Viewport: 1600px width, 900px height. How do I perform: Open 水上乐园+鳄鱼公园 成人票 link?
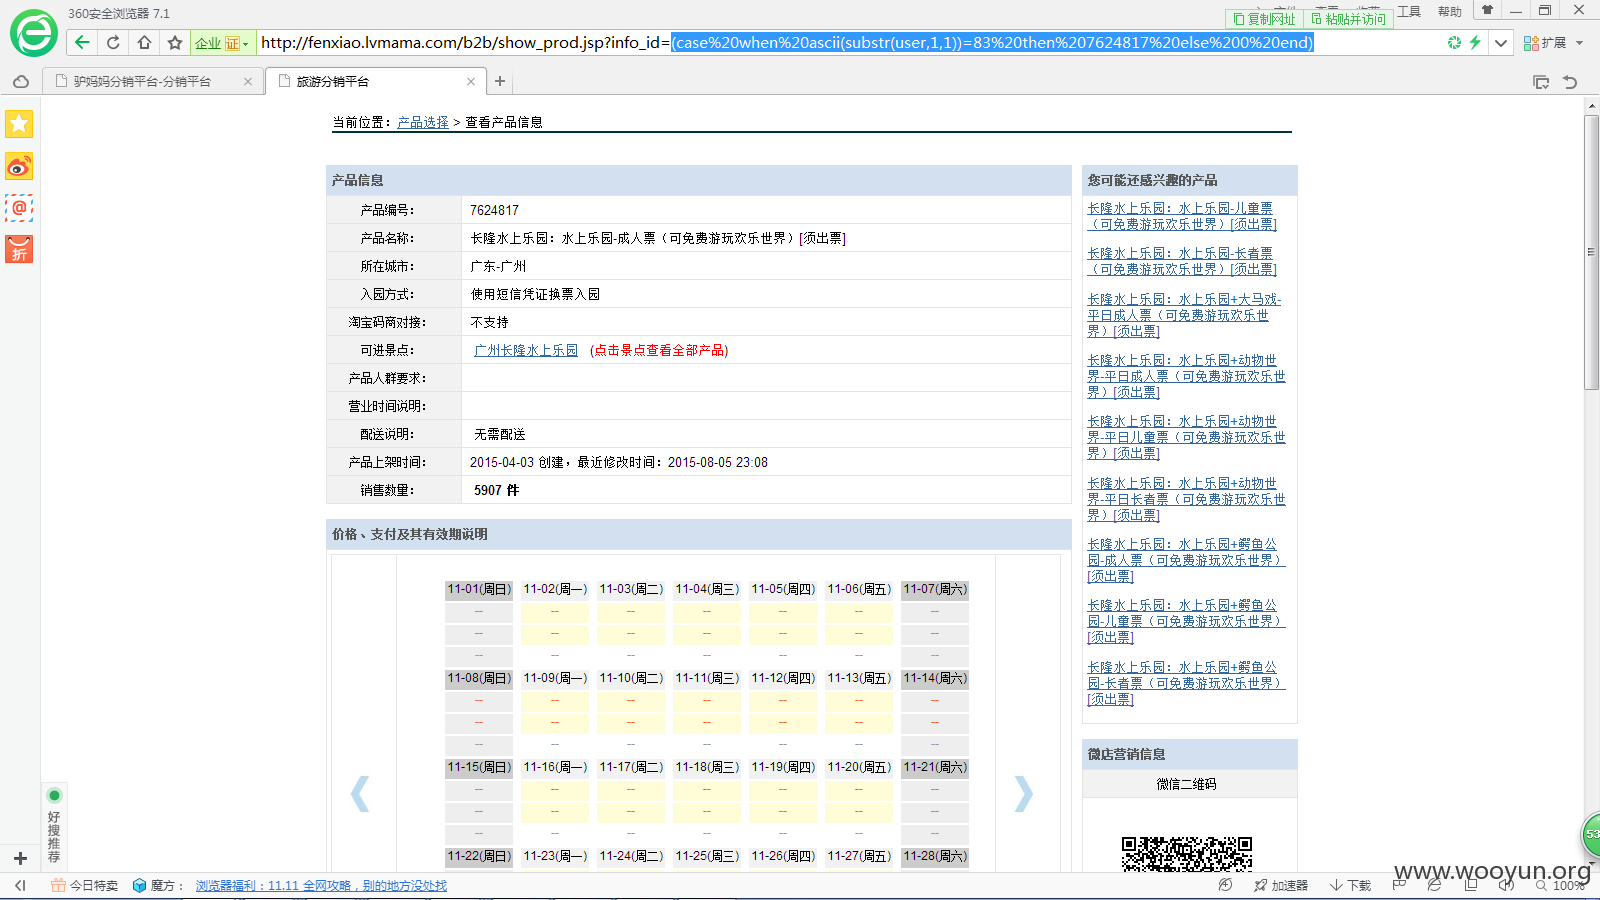[1186, 560]
